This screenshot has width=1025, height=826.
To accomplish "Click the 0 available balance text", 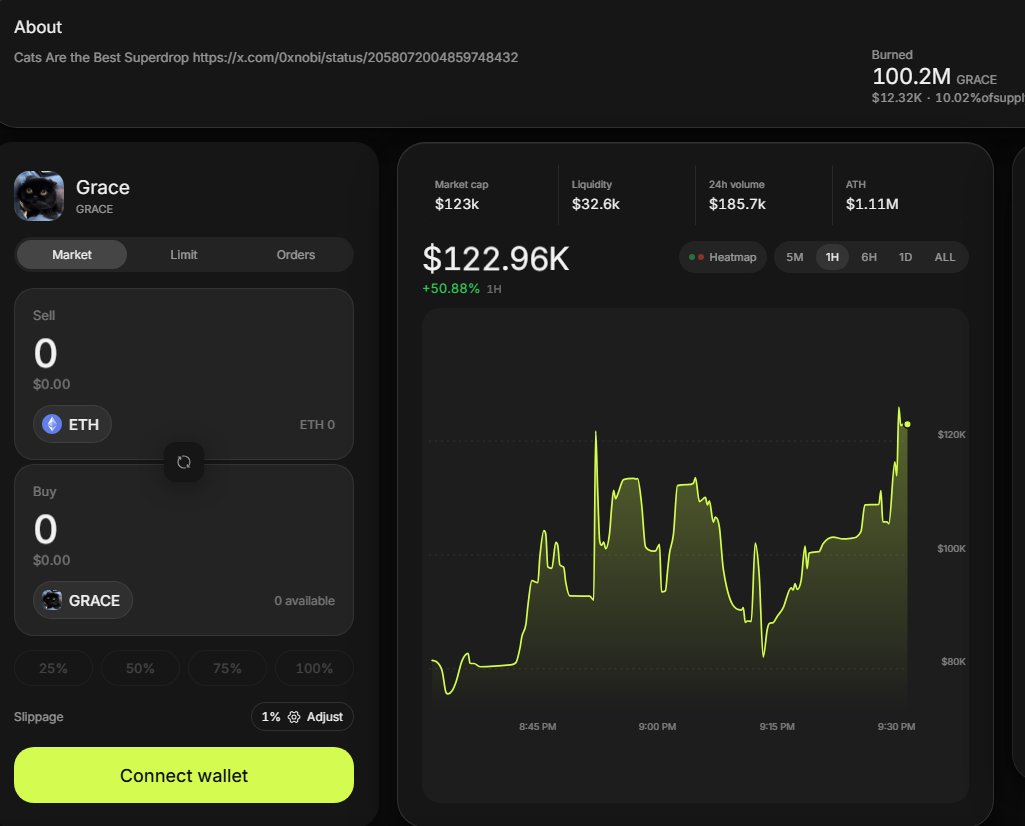I will [x=305, y=601].
